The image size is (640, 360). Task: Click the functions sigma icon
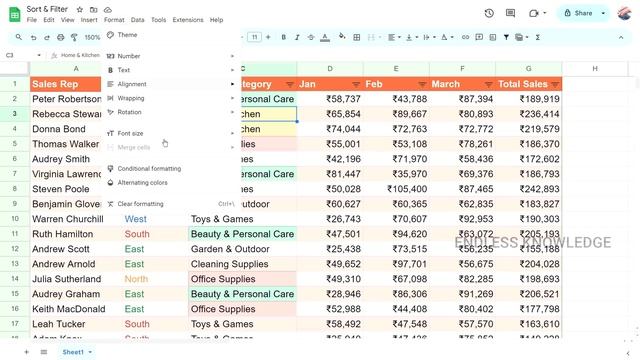(538, 37)
